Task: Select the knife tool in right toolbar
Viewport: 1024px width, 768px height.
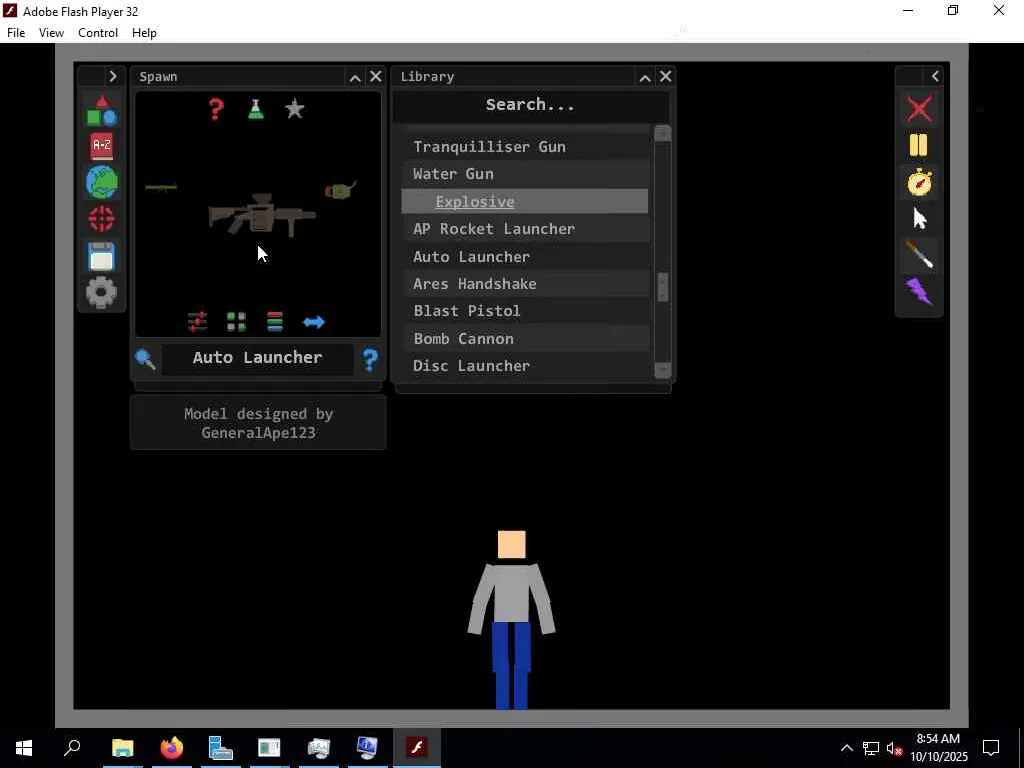Action: [920, 255]
